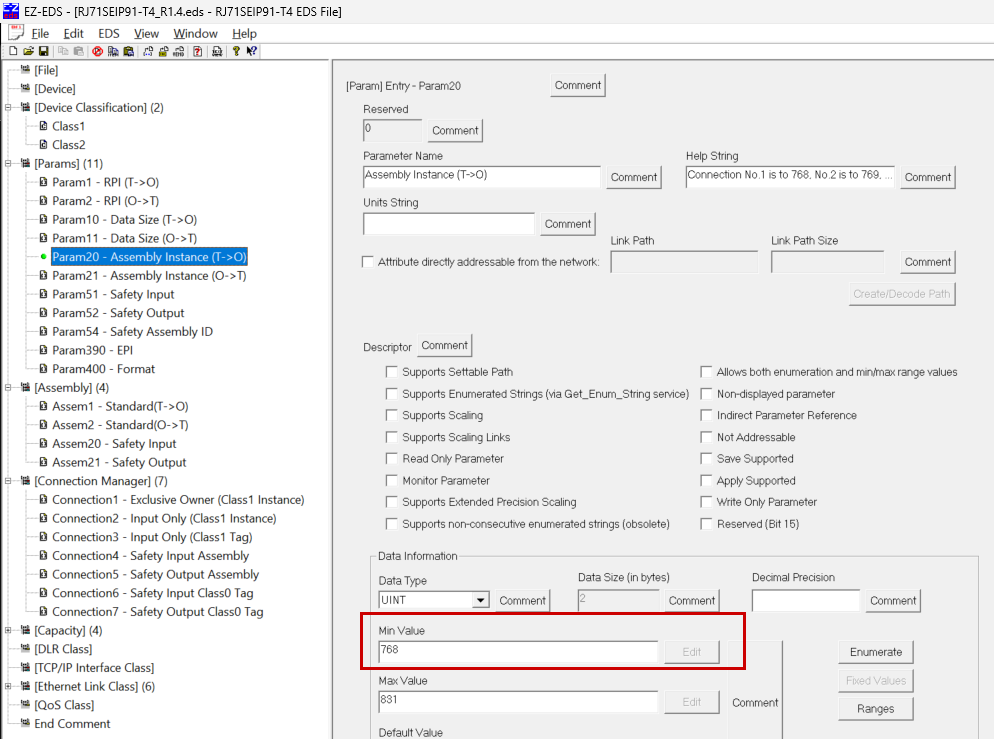This screenshot has width=994, height=739.
Task: Collapse the [Connection Manager] (7) node
Action: tap(8, 481)
